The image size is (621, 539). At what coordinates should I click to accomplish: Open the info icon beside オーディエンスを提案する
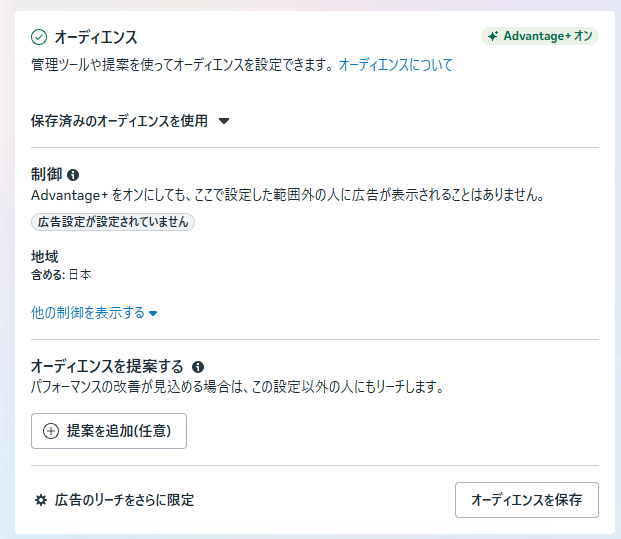pos(198,367)
